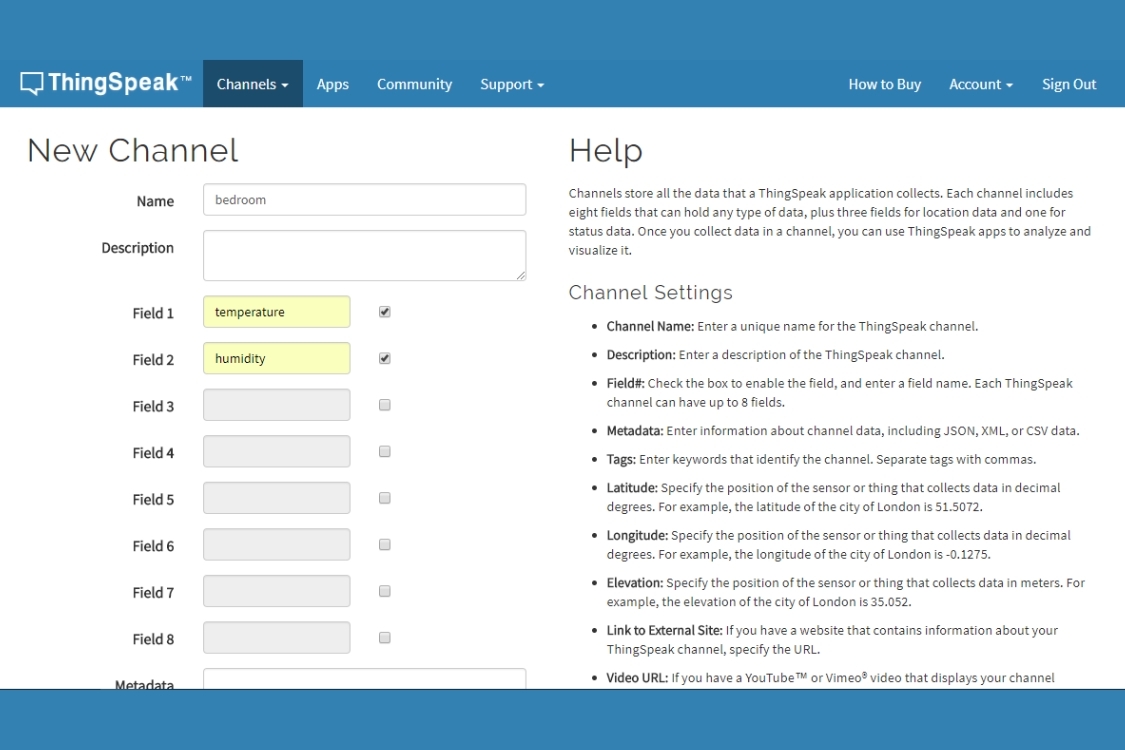Click the Metadata text box
Screen dimensions: 1125x750
coord(364,679)
